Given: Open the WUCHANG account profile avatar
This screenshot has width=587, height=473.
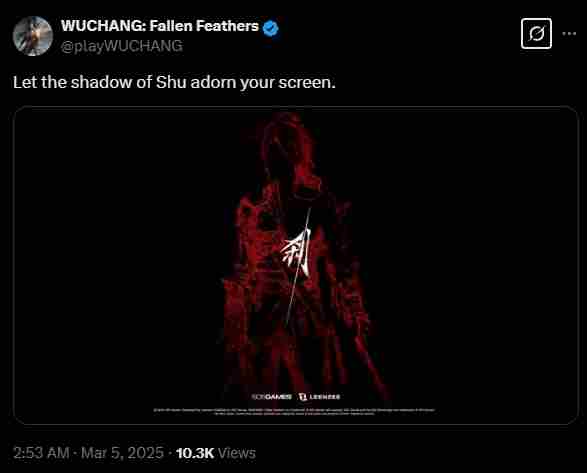Looking at the screenshot, I should [x=33, y=36].
